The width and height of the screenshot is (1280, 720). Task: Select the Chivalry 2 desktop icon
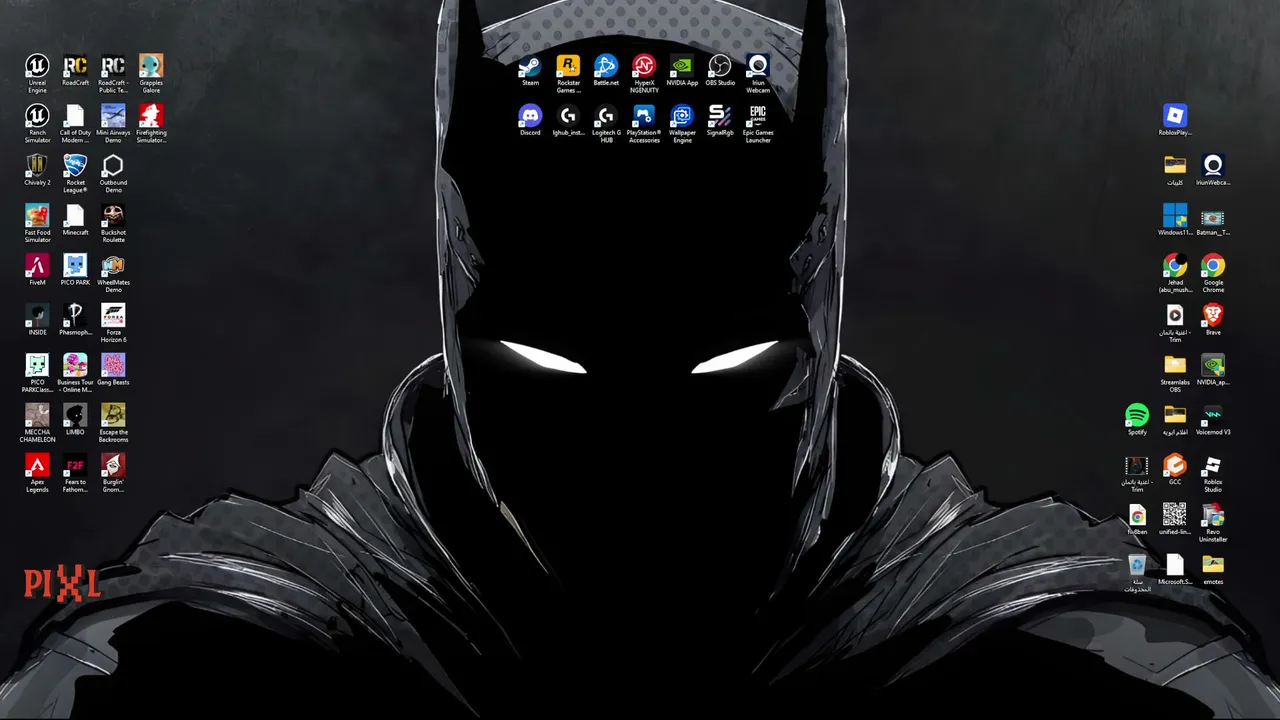point(37,170)
